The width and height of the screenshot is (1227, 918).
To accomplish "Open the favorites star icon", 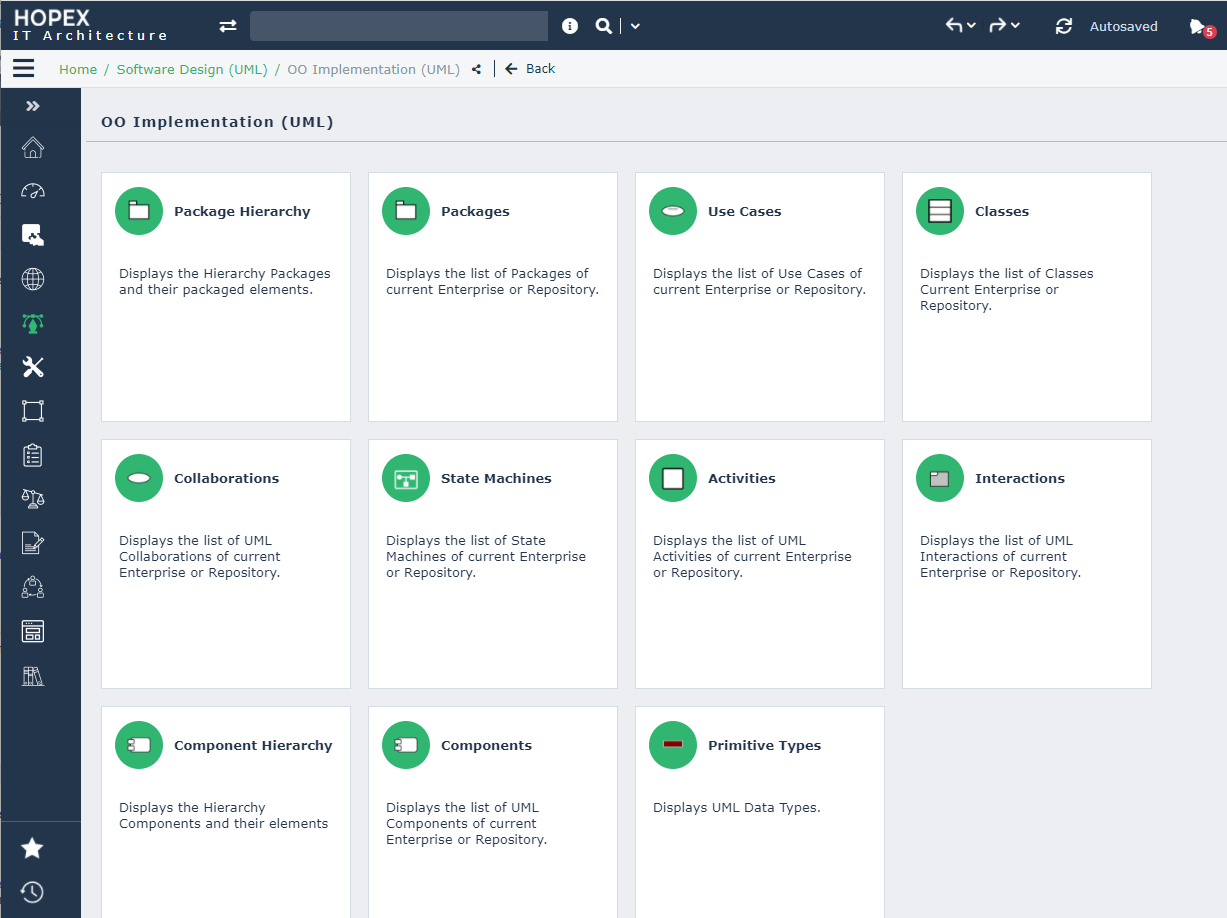I will tap(33, 849).
